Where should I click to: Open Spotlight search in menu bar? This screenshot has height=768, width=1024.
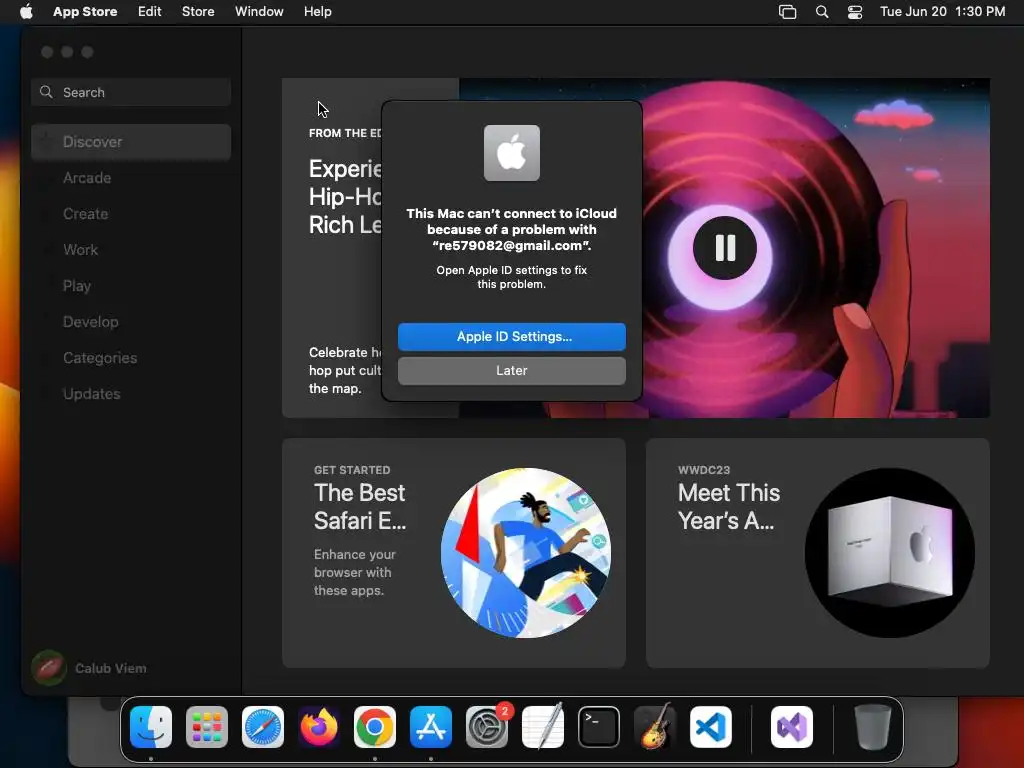point(822,12)
